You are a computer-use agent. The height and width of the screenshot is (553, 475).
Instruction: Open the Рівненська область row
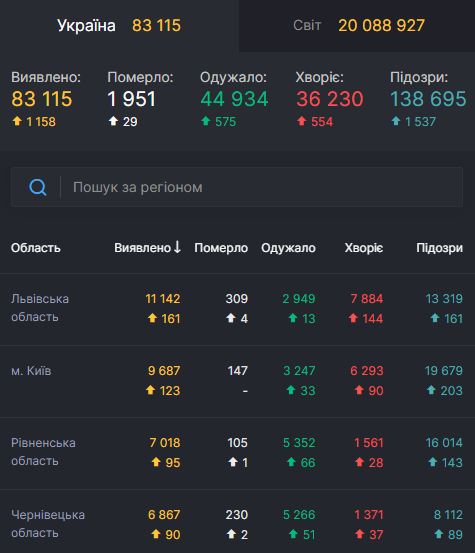pos(237,453)
